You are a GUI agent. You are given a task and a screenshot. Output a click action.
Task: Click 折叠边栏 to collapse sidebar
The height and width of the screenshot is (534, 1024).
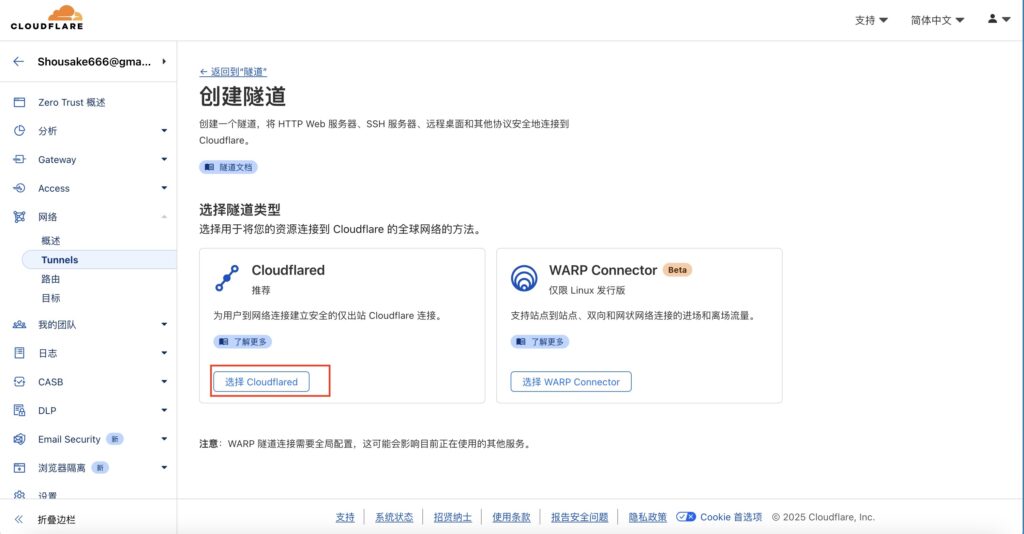56,520
